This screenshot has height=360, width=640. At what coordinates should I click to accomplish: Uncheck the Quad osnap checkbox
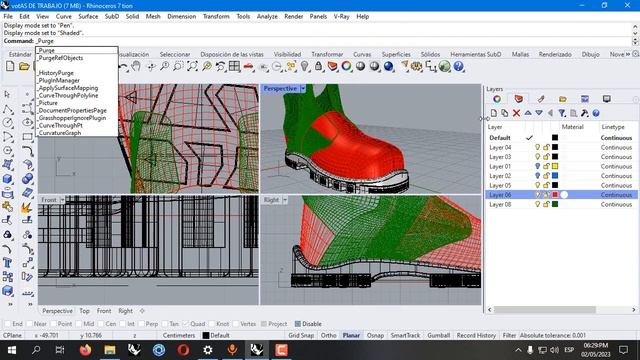(x=185, y=324)
